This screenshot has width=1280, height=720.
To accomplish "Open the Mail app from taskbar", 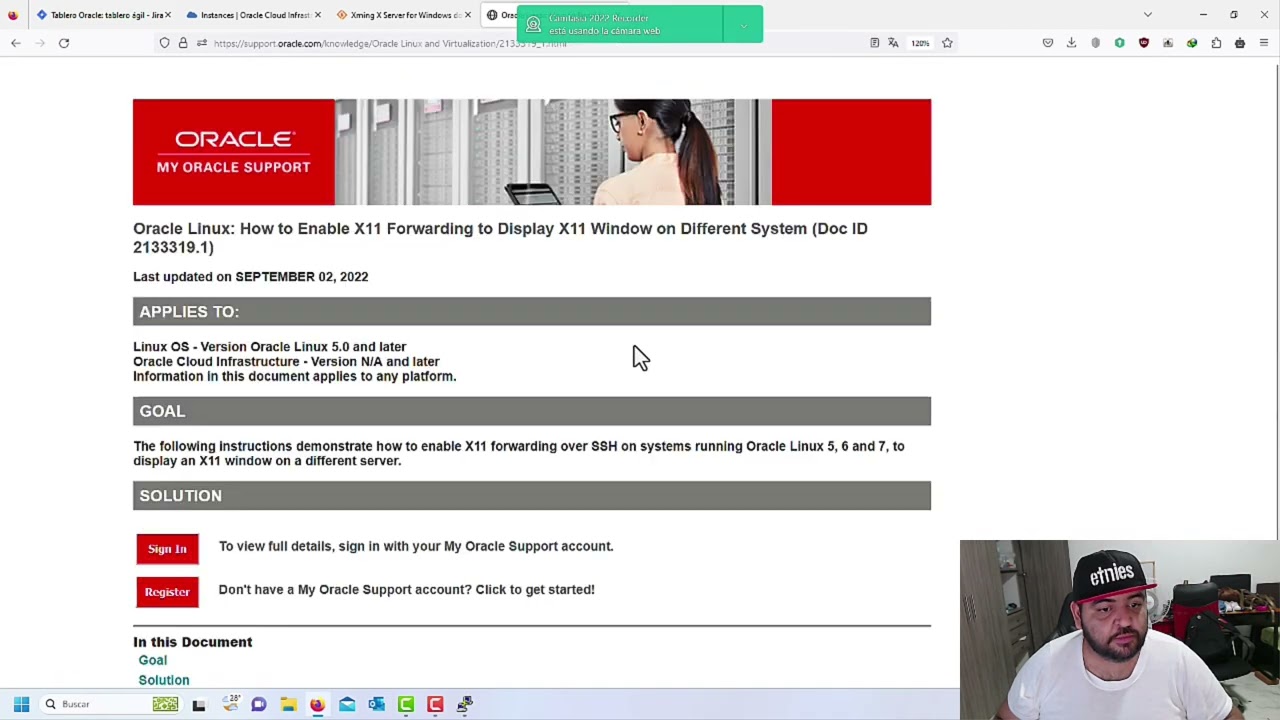I will [347, 704].
